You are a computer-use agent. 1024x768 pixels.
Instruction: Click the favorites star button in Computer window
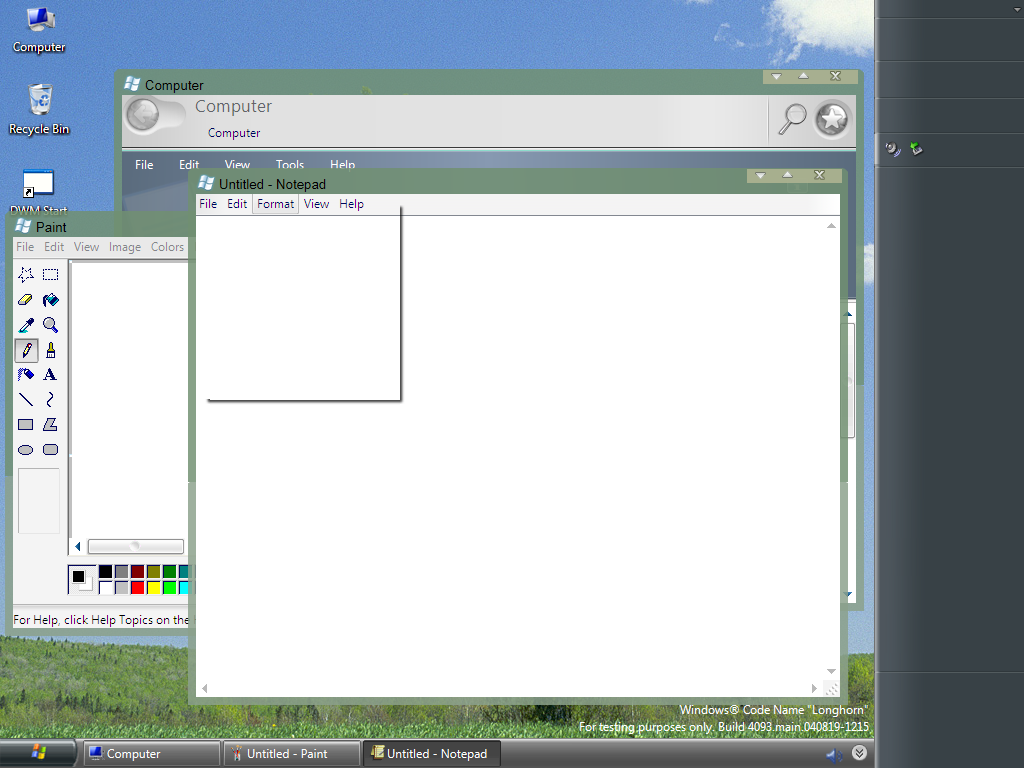[832, 119]
